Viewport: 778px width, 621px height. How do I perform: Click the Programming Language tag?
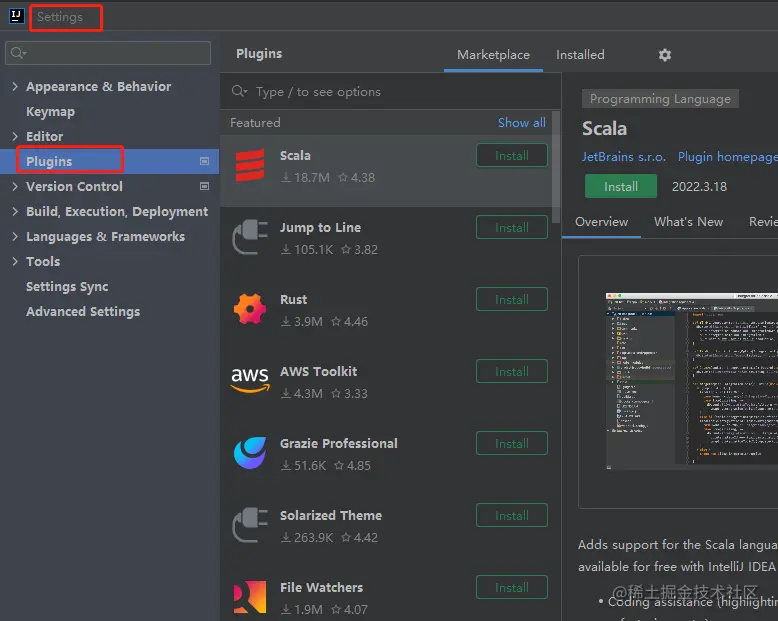click(660, 99)
